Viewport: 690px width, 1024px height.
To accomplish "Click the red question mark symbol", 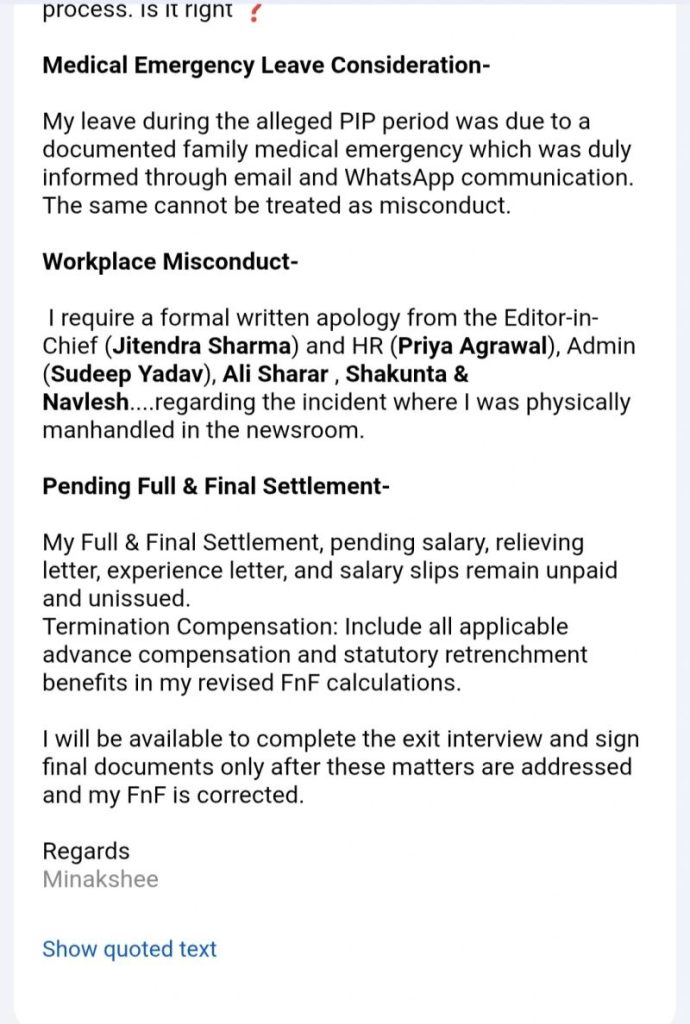I will pyautogui.click(x=255, y=13).
